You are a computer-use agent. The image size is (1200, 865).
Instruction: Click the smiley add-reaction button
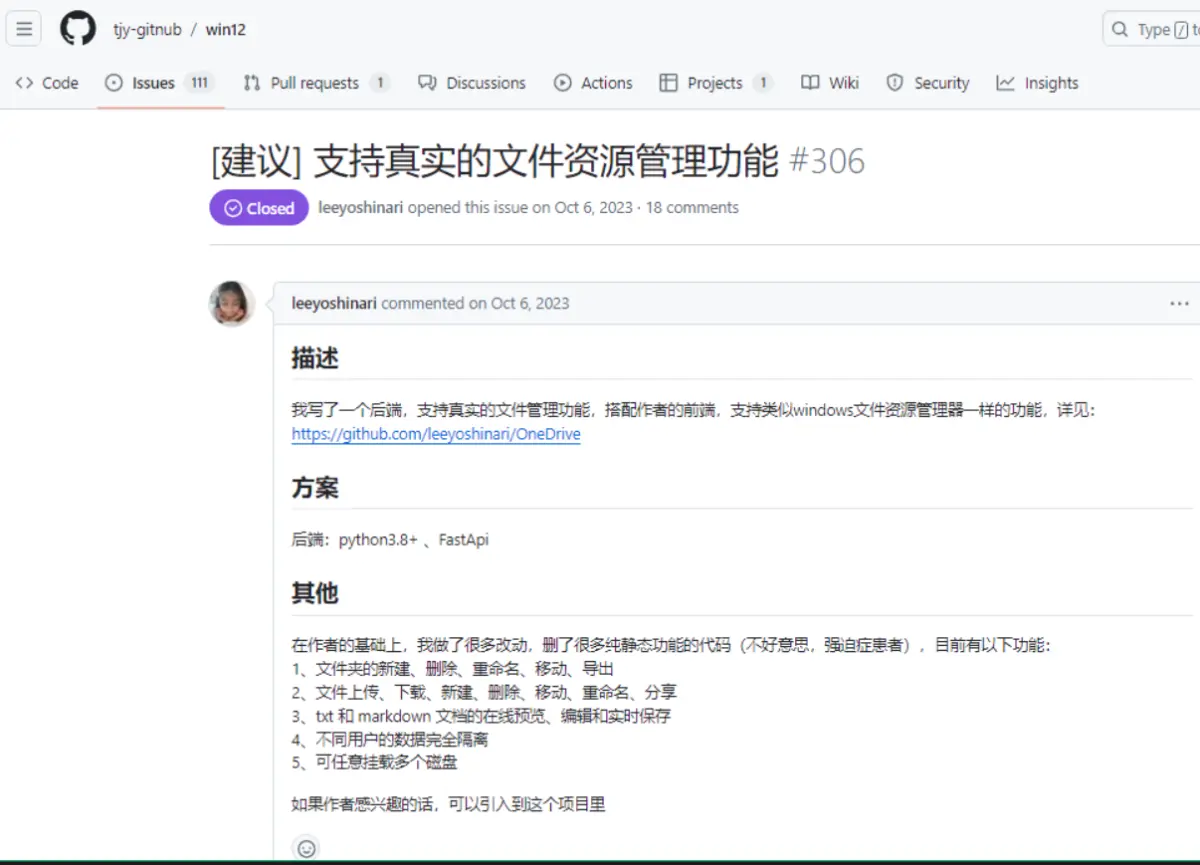[306, 848]
